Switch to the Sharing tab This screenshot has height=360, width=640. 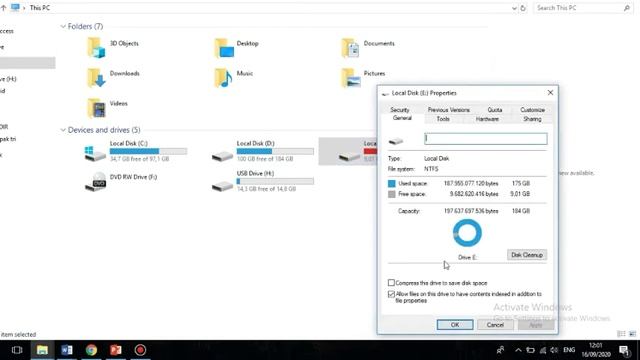(532, 119)
